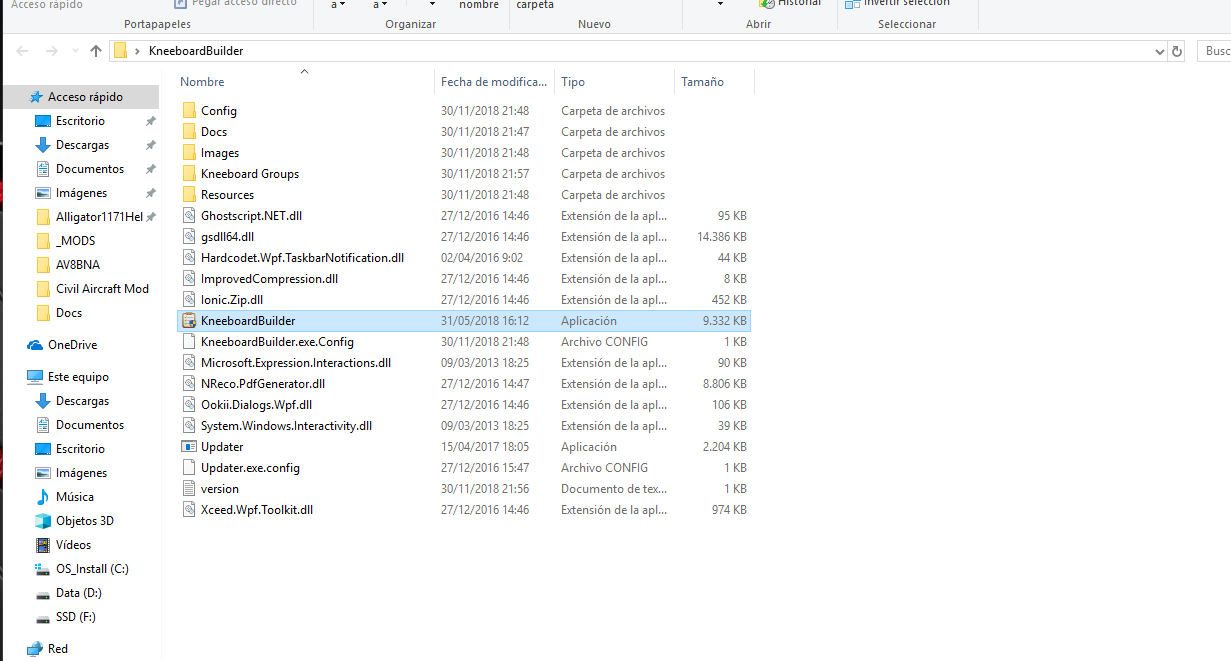
Task: Select the Kneeboard Groups folder icon
Action: 190,174
